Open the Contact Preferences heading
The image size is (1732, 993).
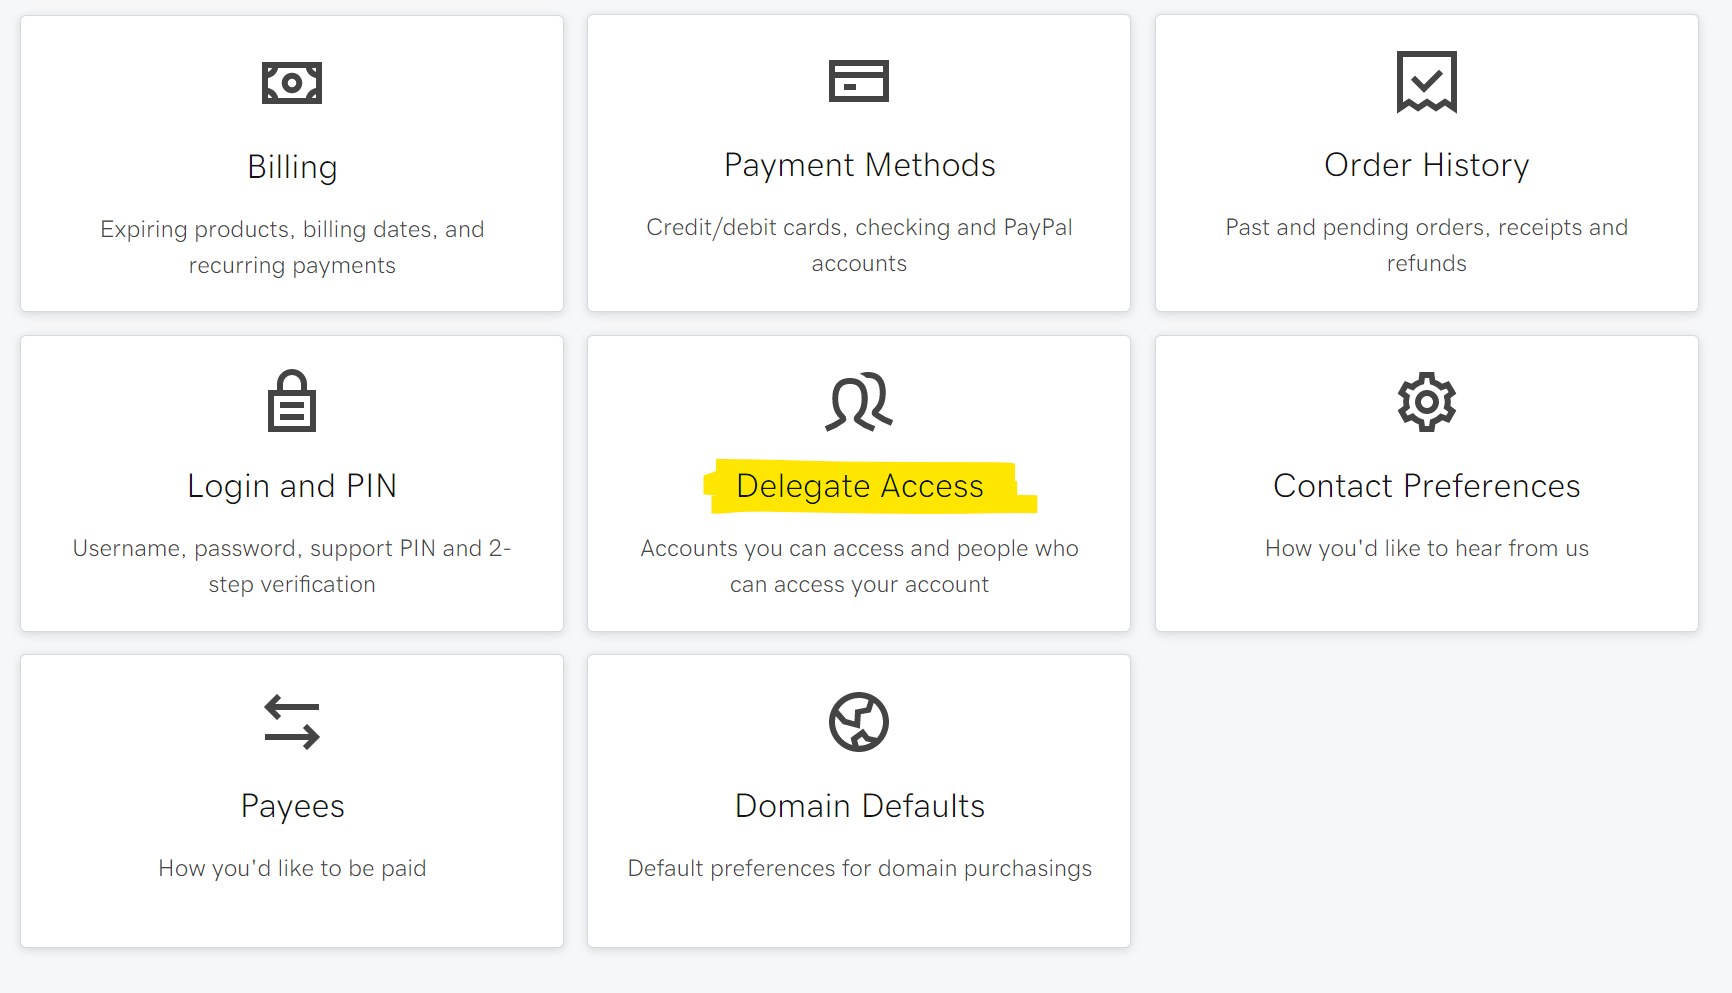tap(1426, 486)
